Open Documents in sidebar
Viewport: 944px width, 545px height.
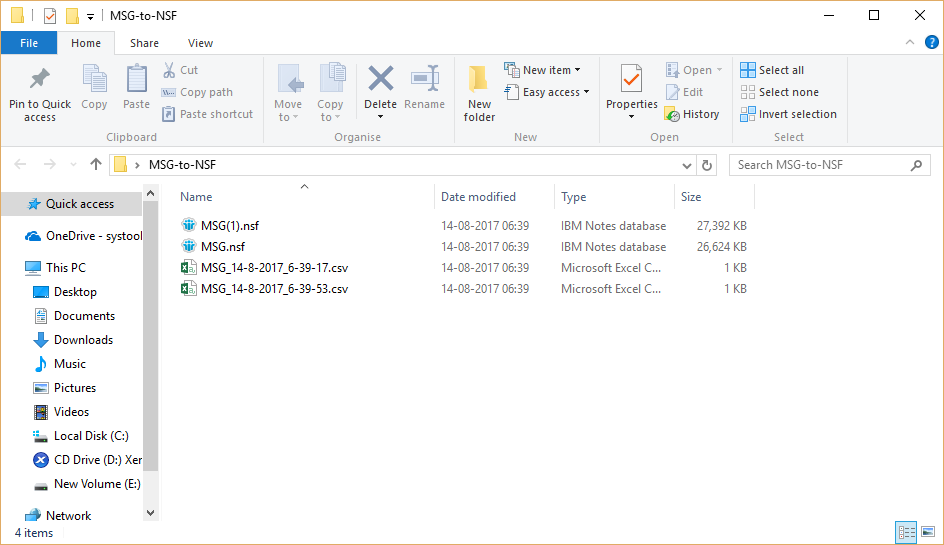(x=72, y=316)
